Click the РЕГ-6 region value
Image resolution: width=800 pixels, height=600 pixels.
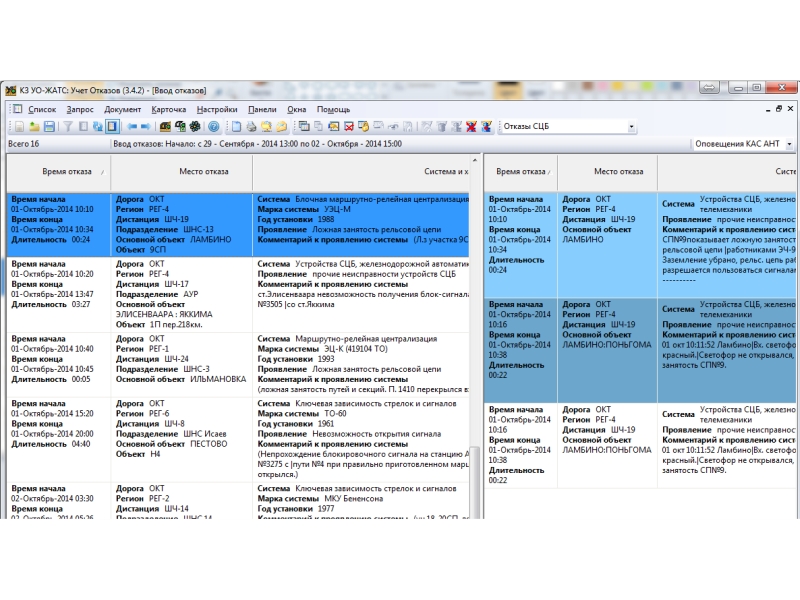coord(159,414)
